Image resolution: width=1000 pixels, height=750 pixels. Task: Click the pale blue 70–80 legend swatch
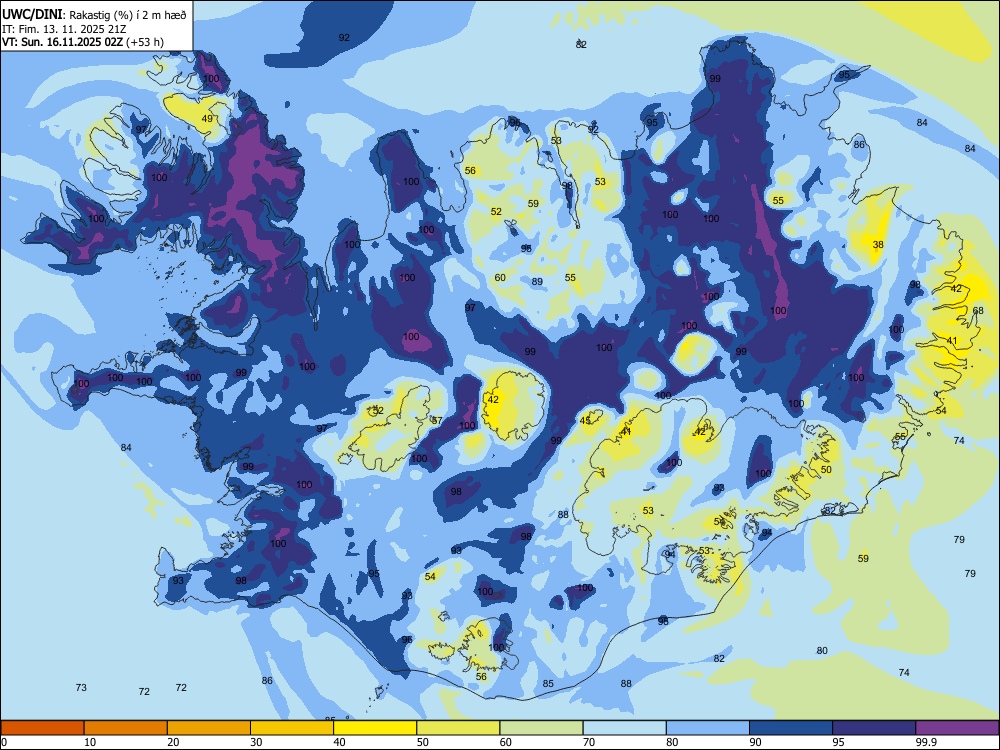[x=625, y=728]
